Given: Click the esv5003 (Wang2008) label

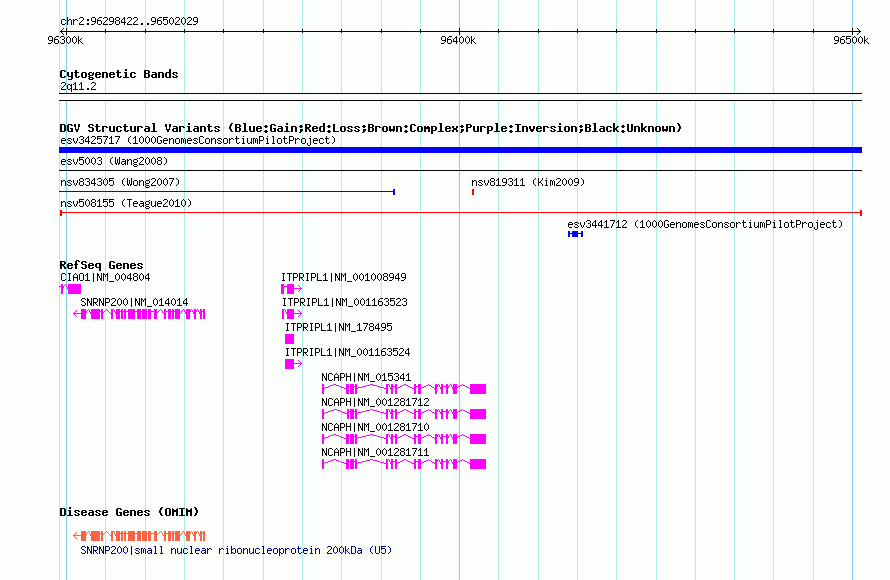Looking at the screenshot, I should (x=114, y=161).
